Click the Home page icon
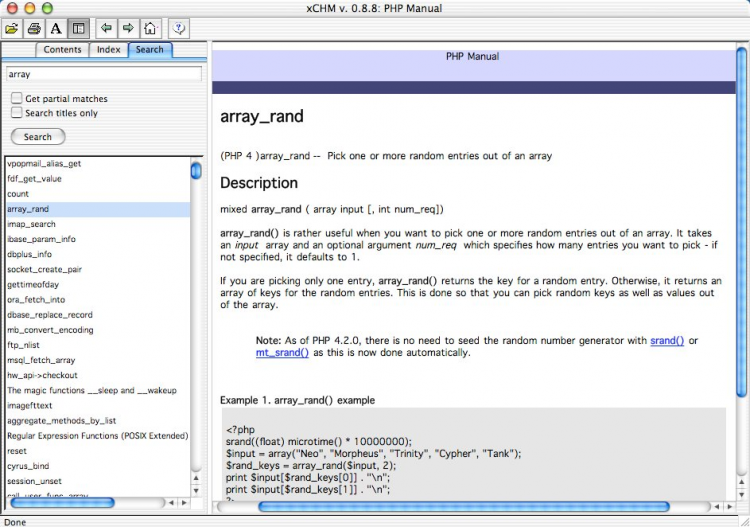 tap(150, 29)
